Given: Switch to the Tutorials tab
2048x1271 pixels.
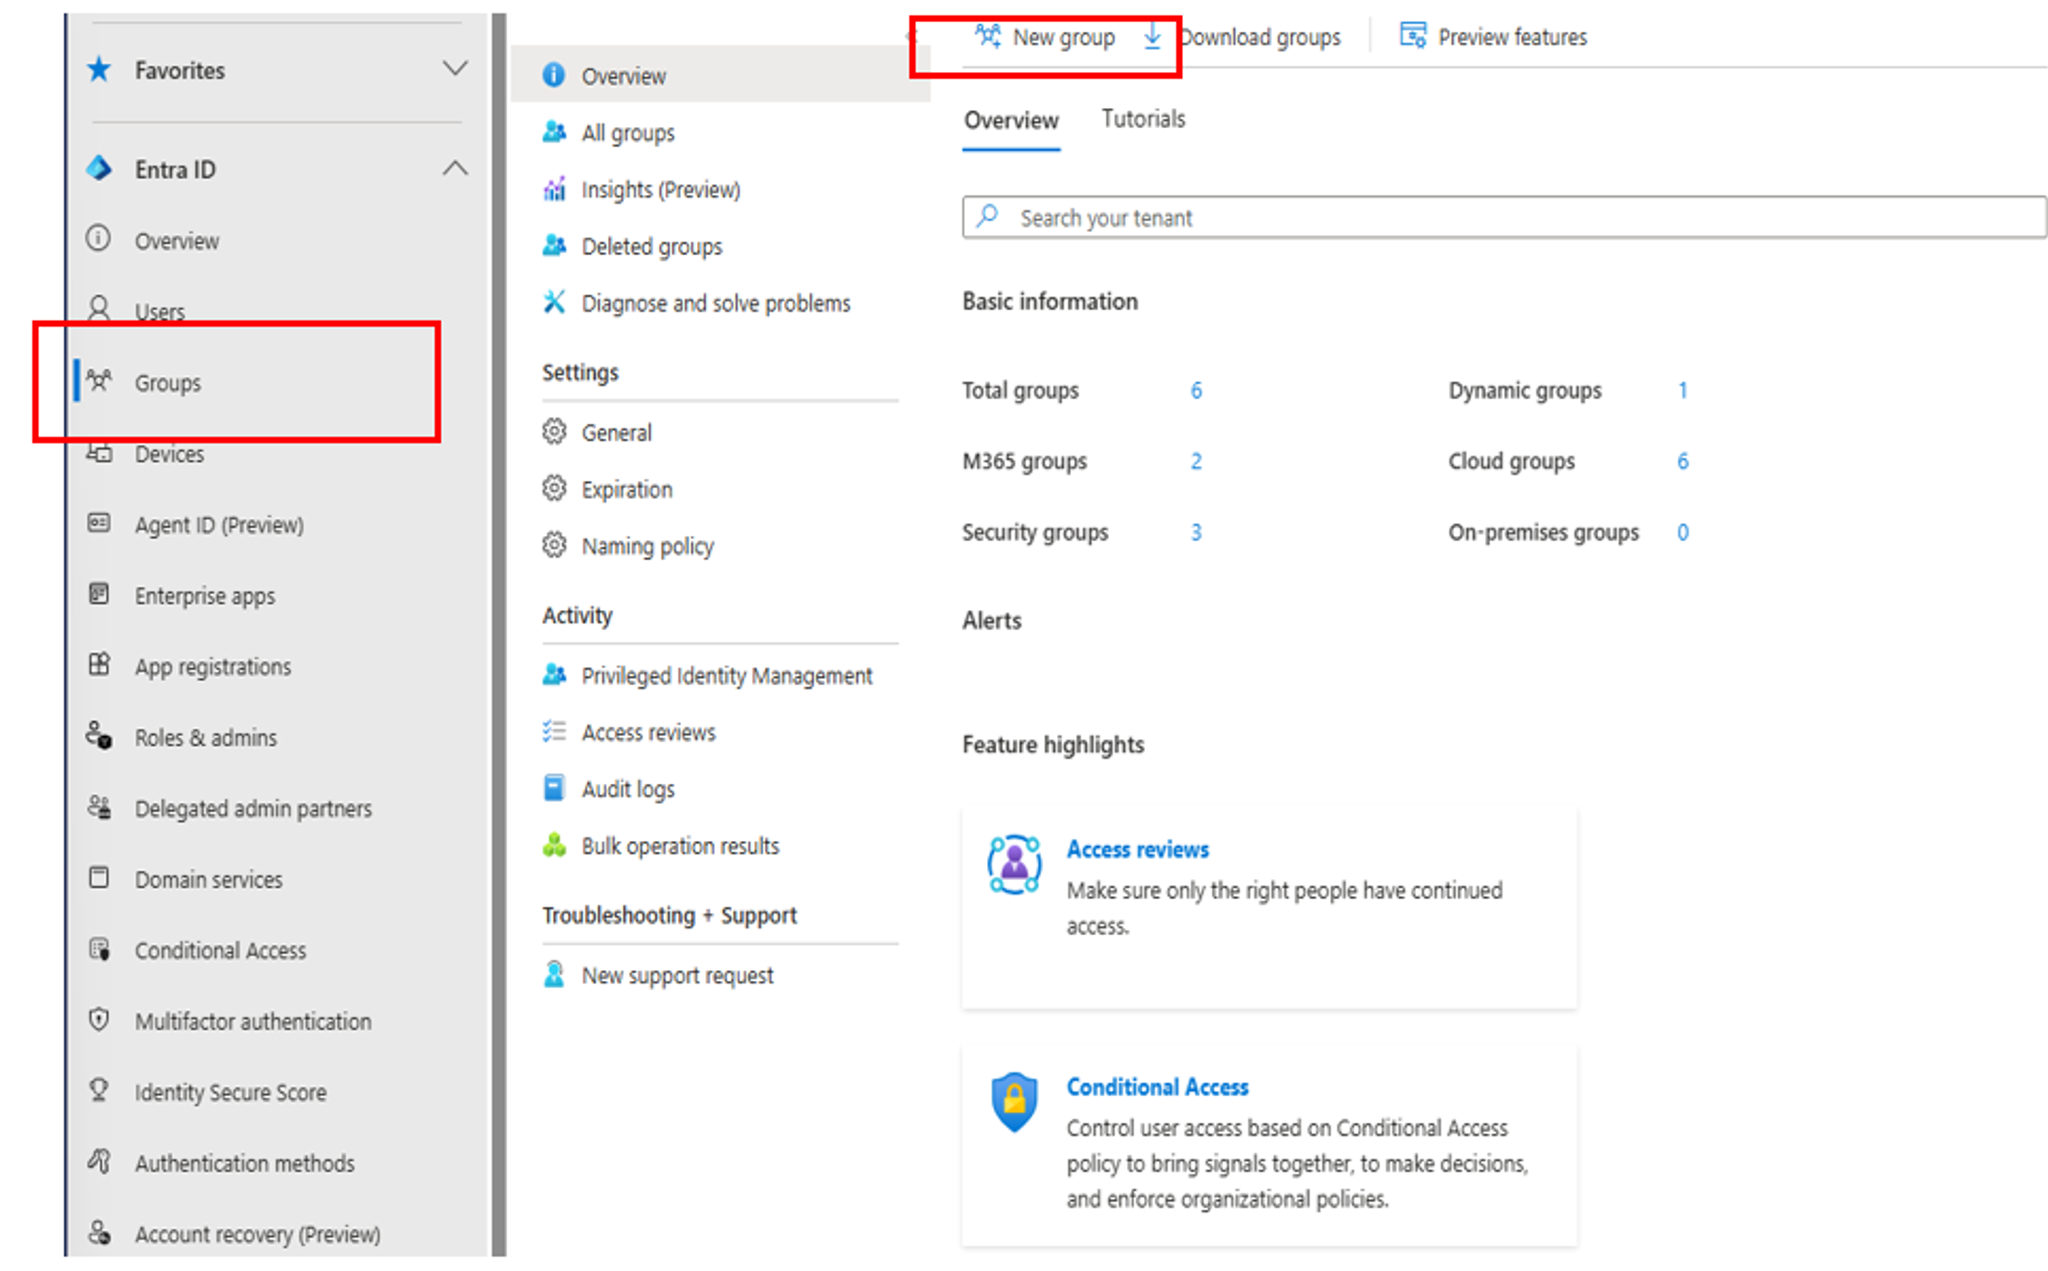Looking at the screenshot, I should tap(1143, 119).
